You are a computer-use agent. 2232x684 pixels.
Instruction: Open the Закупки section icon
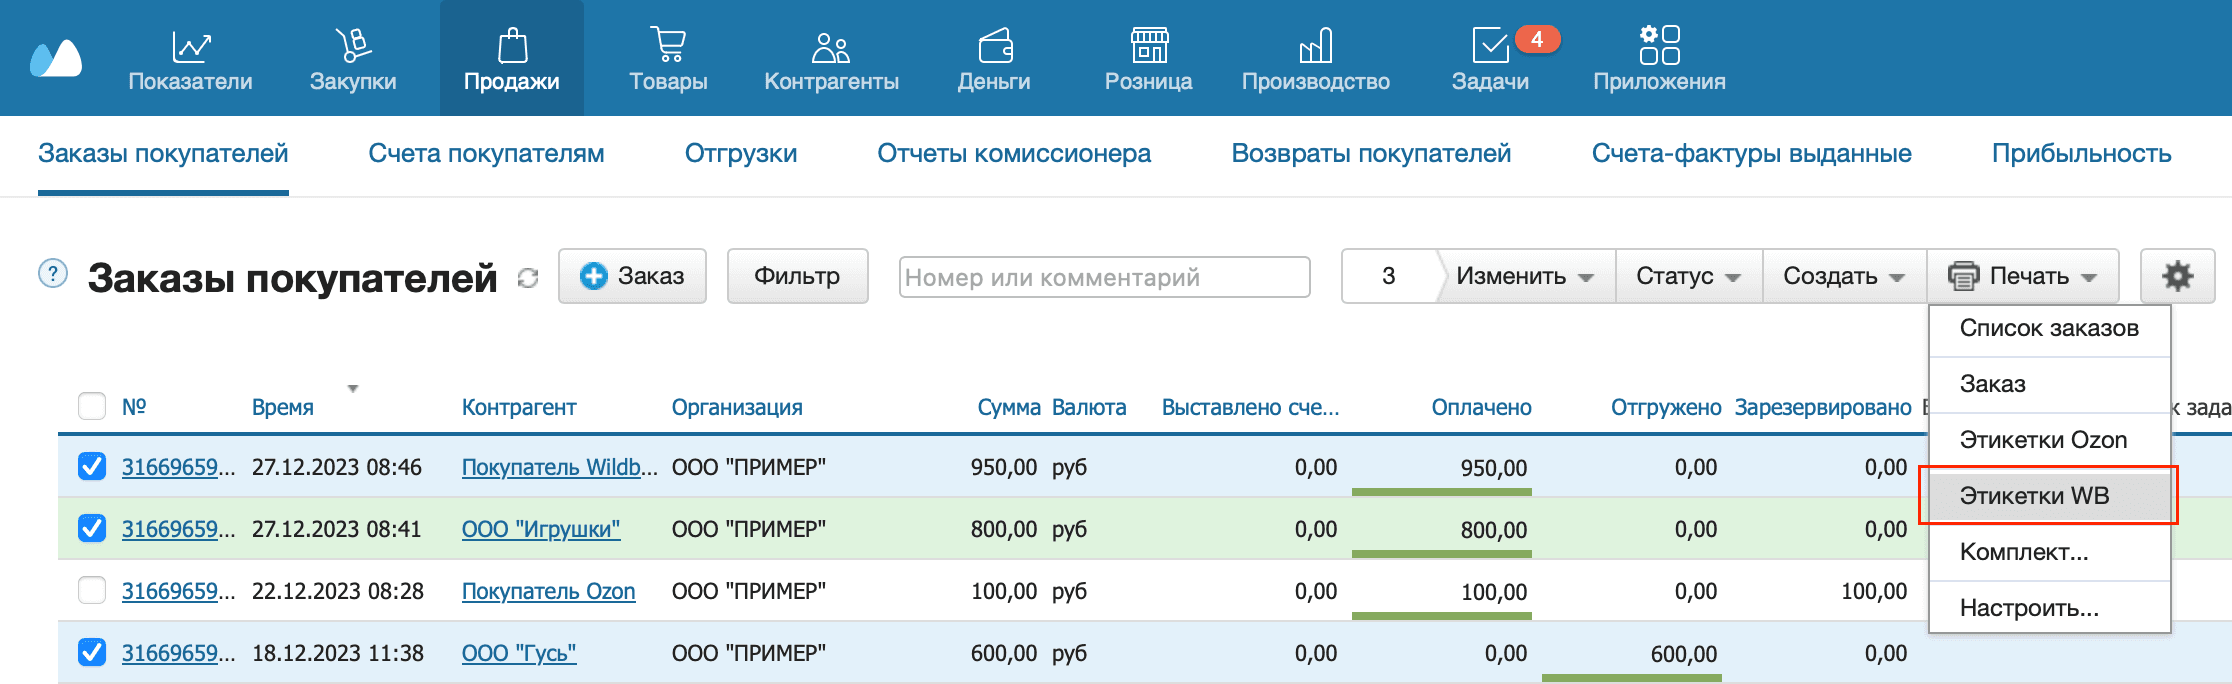coord(352,45)
